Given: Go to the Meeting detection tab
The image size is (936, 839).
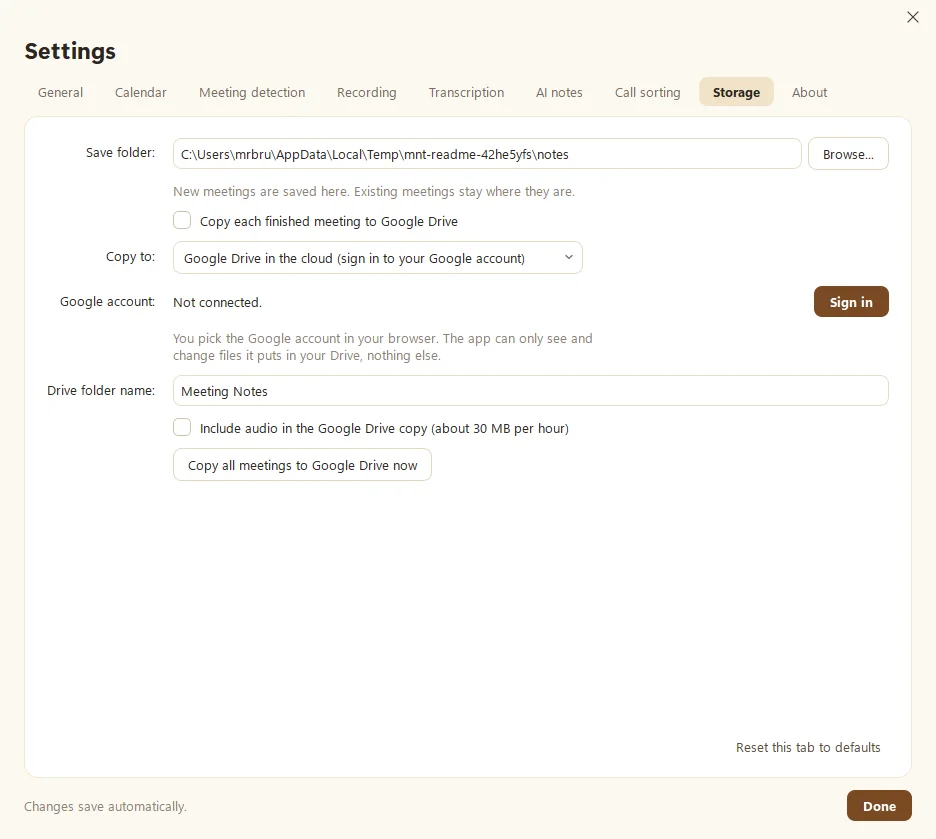Looking at the screenshot, I should (252, 92).
